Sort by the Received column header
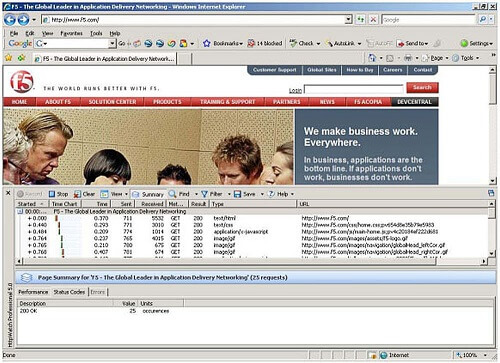 [151, 204]
